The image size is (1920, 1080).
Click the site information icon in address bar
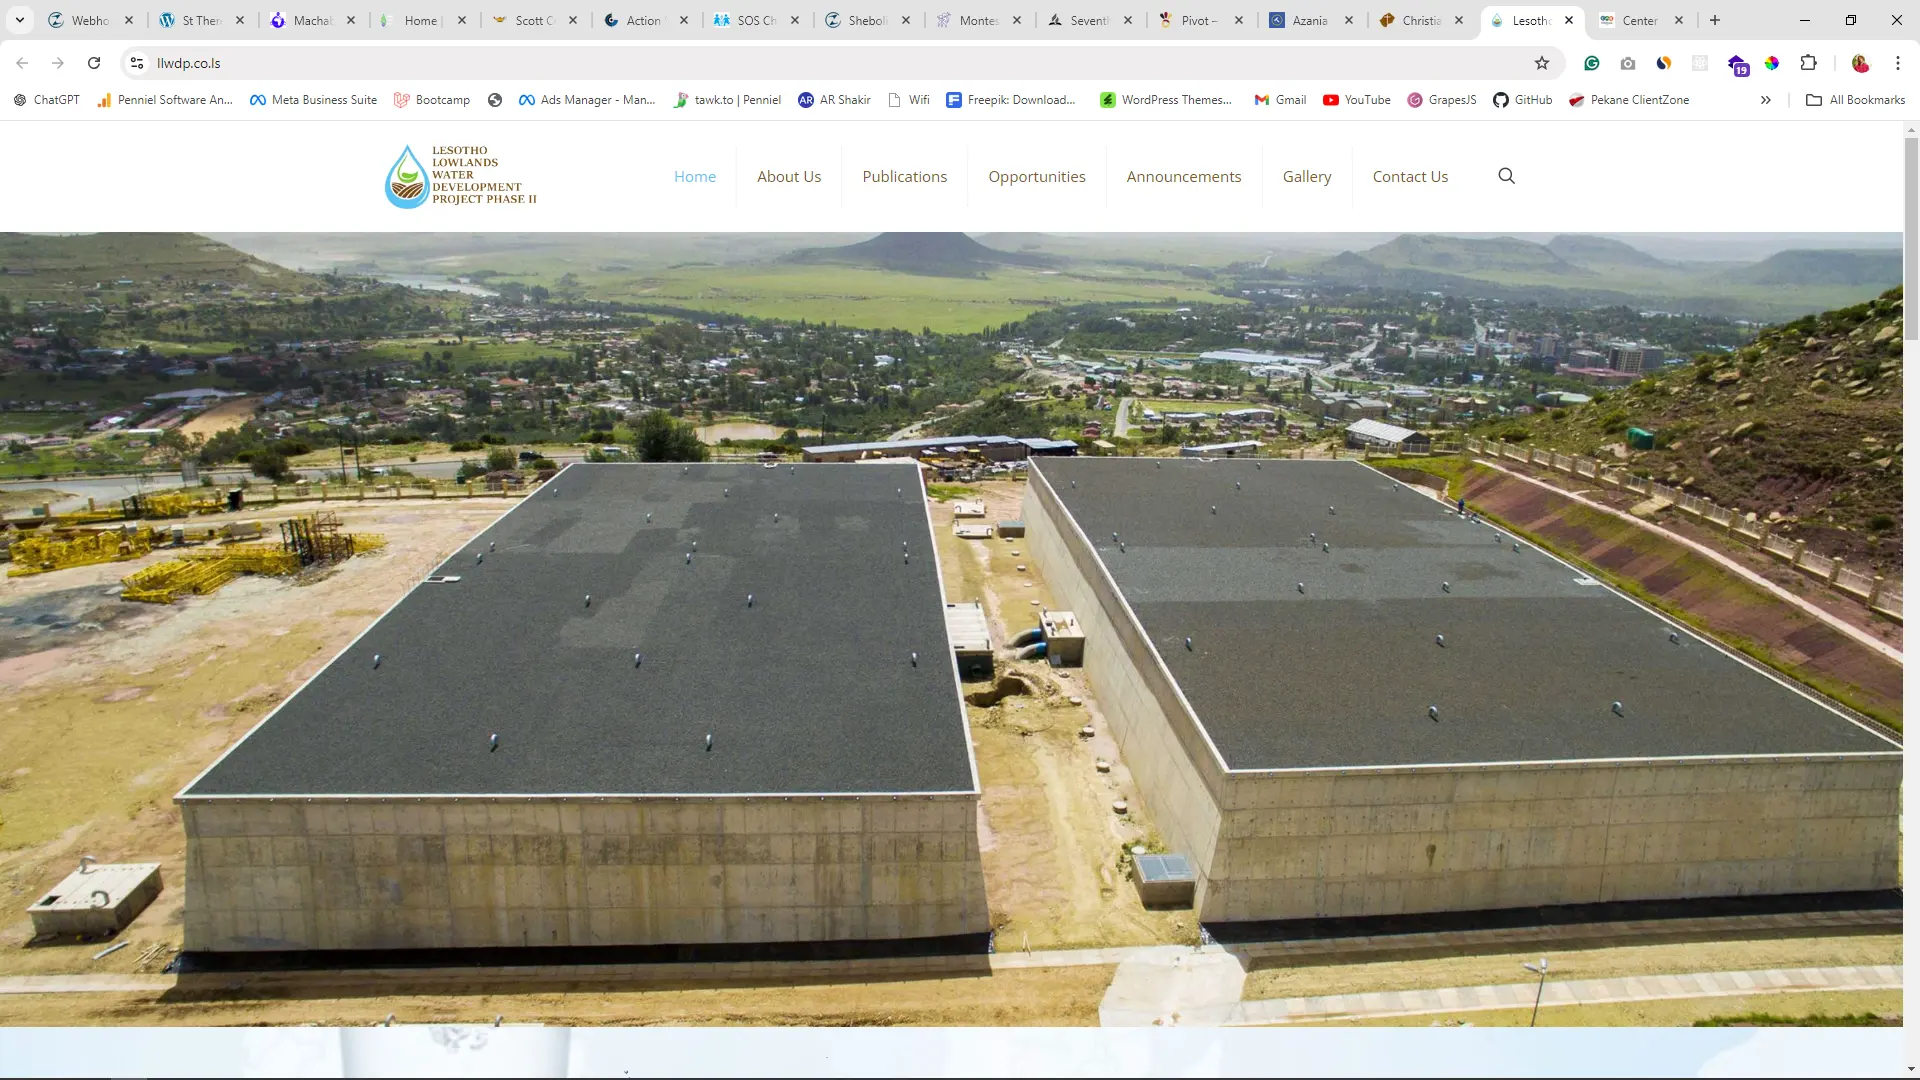[137, 63]
